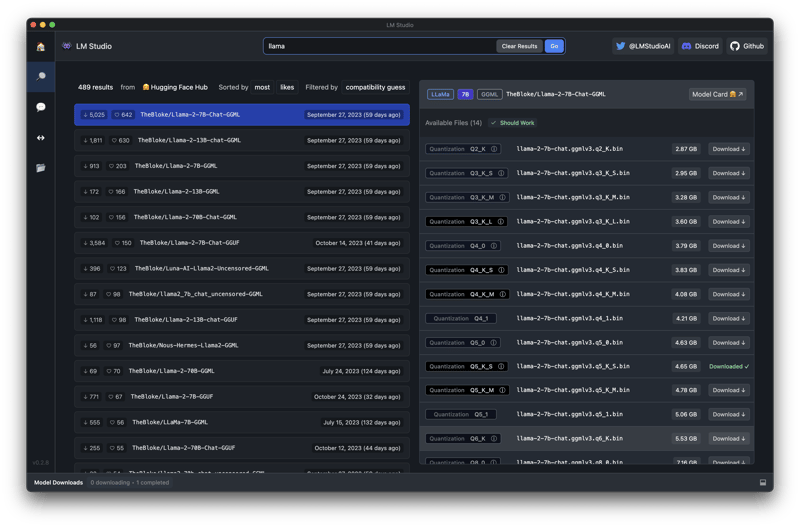Select TheBloke/Llama-2-70B-Chat-GGML result
This screenshot has width=800, height=527.
pos(242,217)
